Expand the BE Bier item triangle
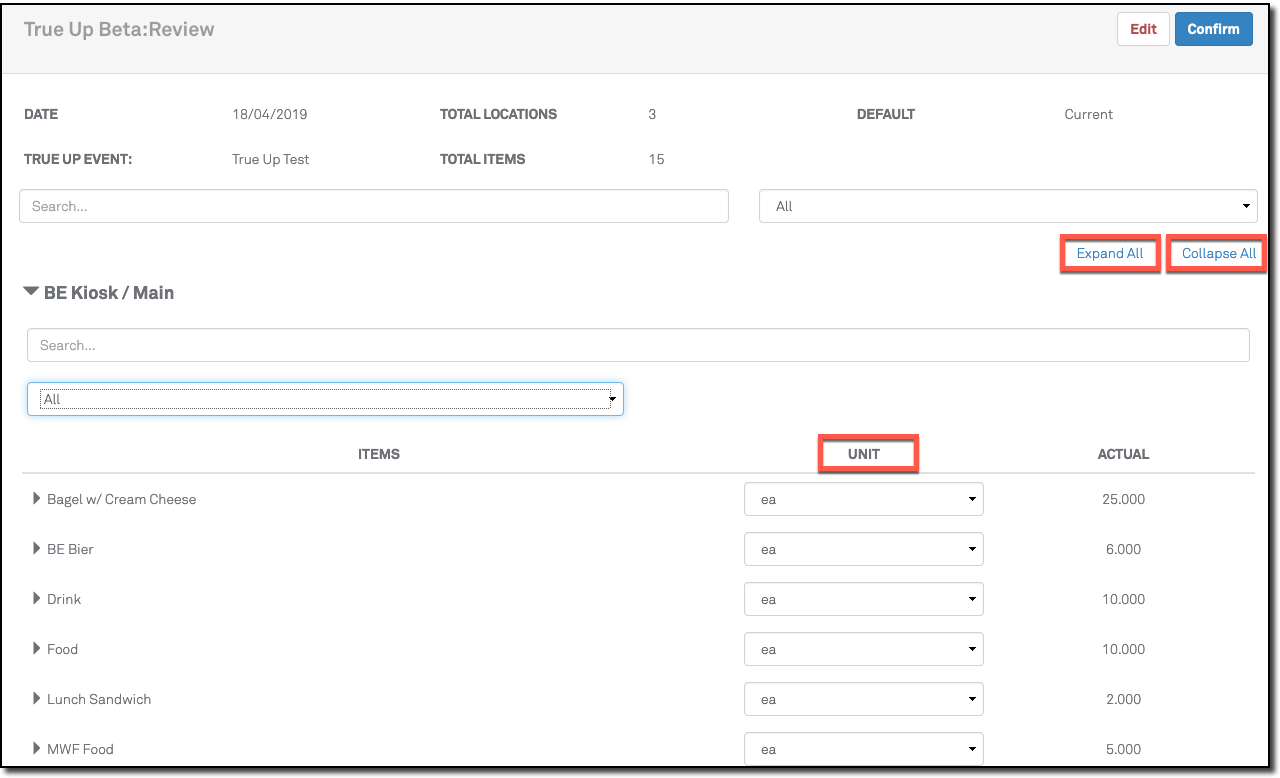Image resolution: width=1280 pixels, height=778 pixels. coord(37,549)
